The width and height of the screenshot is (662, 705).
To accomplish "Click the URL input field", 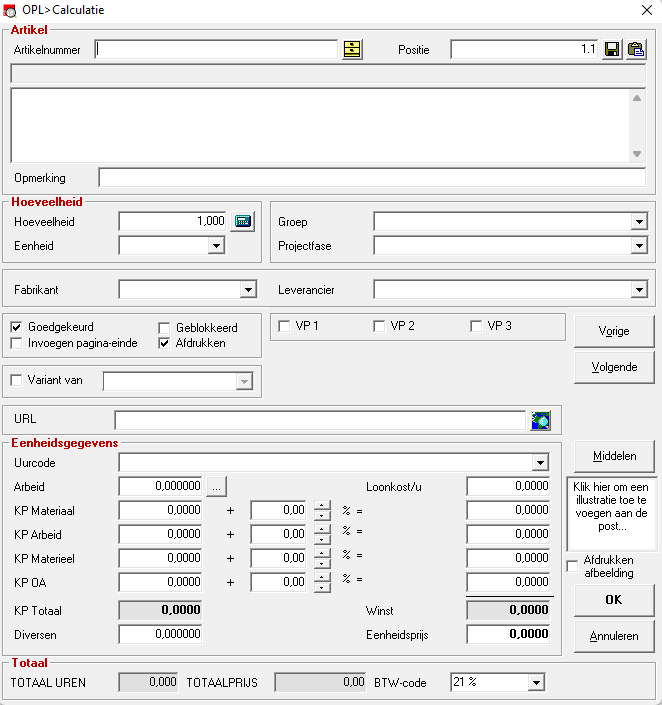I will [x=320, y=421].
